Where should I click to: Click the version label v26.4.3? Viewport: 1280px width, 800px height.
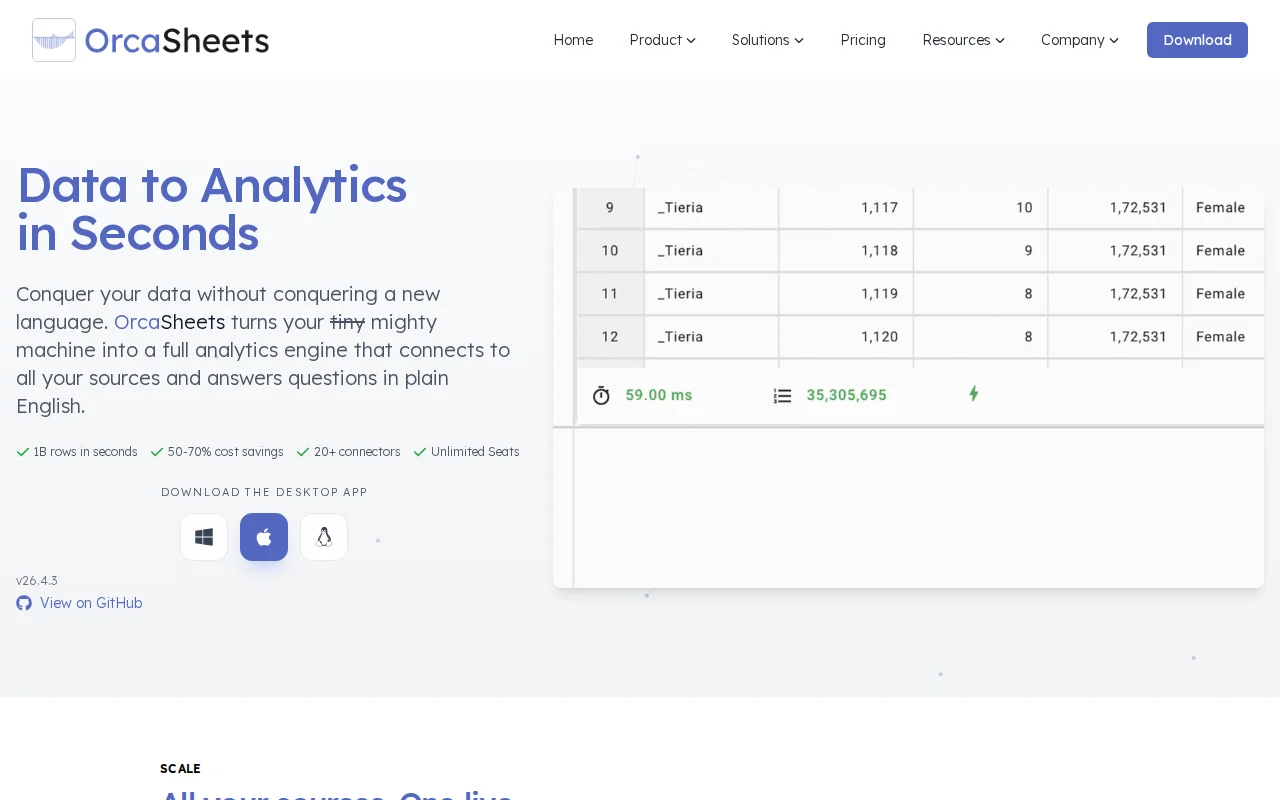(37, 580)
